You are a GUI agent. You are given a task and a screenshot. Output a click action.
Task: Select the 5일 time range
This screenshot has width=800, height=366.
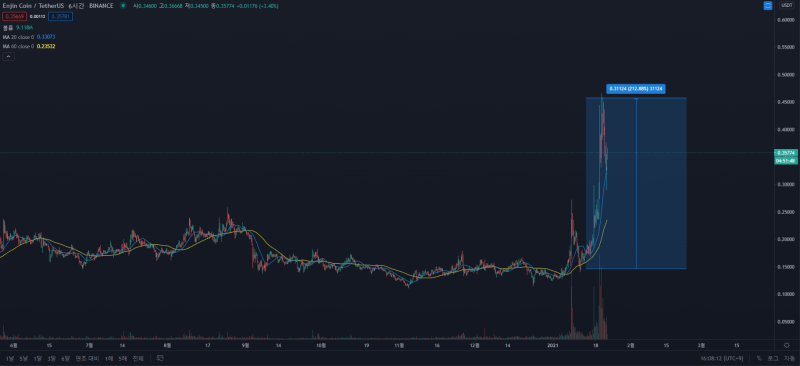pyautogui.click(x=23, y=358)
